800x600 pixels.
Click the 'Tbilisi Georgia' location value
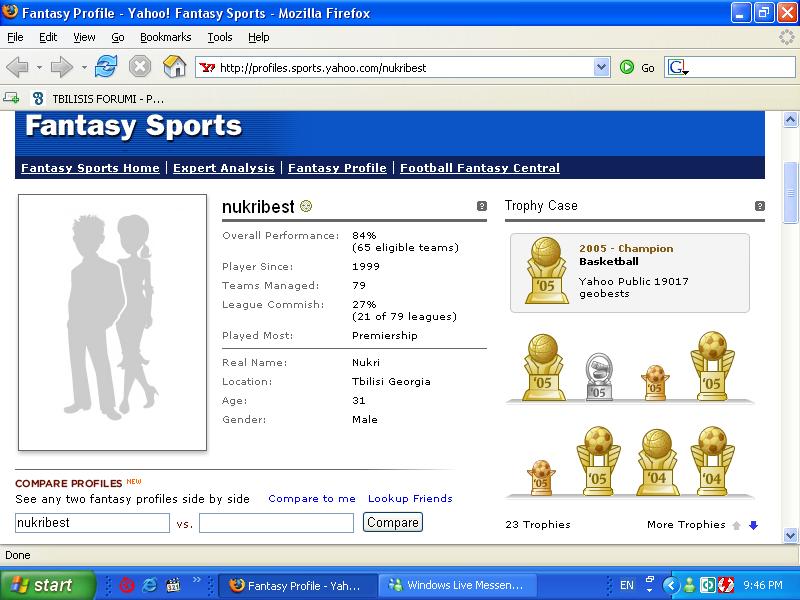(x=391, y=382)
